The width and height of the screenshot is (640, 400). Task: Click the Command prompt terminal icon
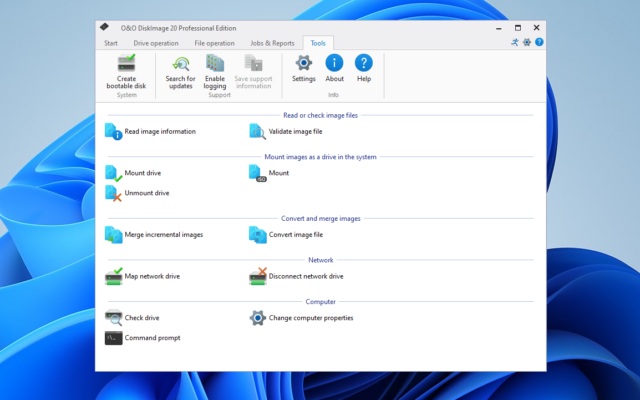[x=113, y=338]
